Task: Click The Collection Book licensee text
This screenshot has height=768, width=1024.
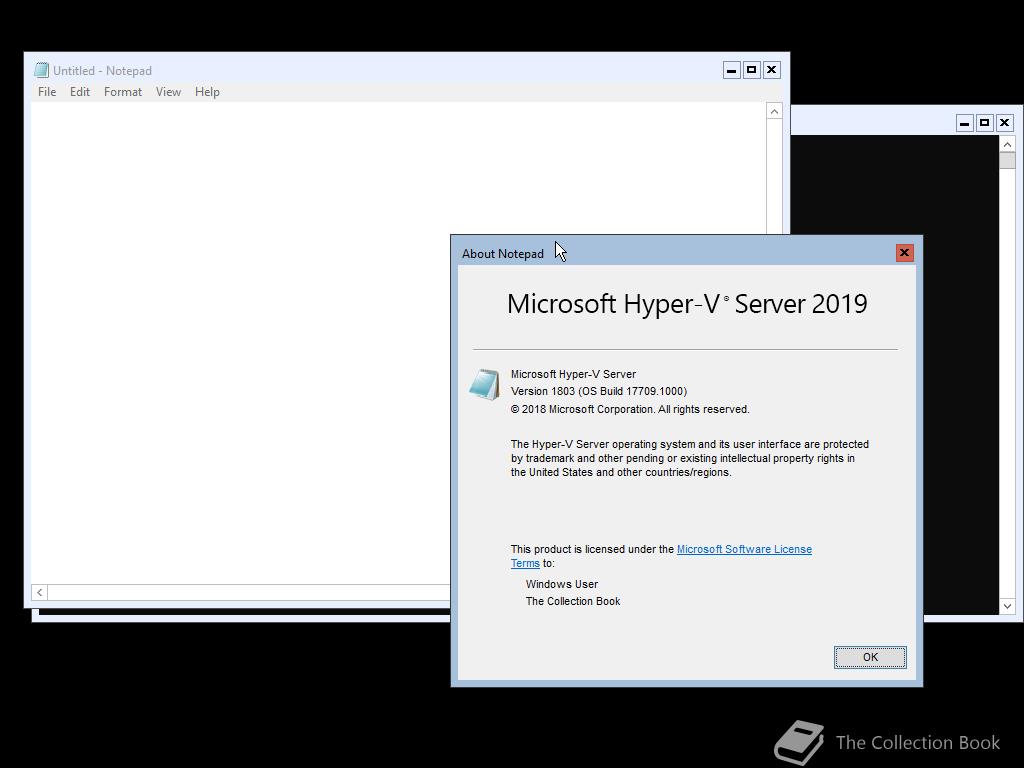Action: (x=573, y=601)
